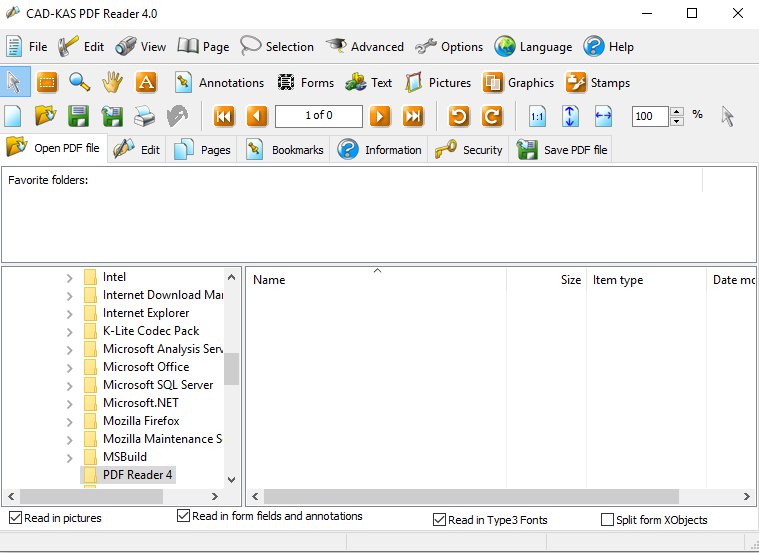759x553 pixels.
Task: Open the File menu
Action: [x=27, y=47]
